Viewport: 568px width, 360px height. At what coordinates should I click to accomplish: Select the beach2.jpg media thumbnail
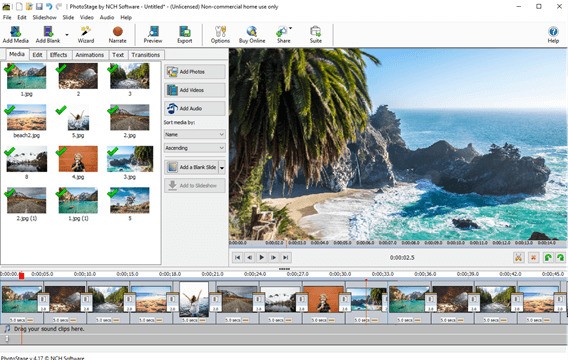pos(26,118)
